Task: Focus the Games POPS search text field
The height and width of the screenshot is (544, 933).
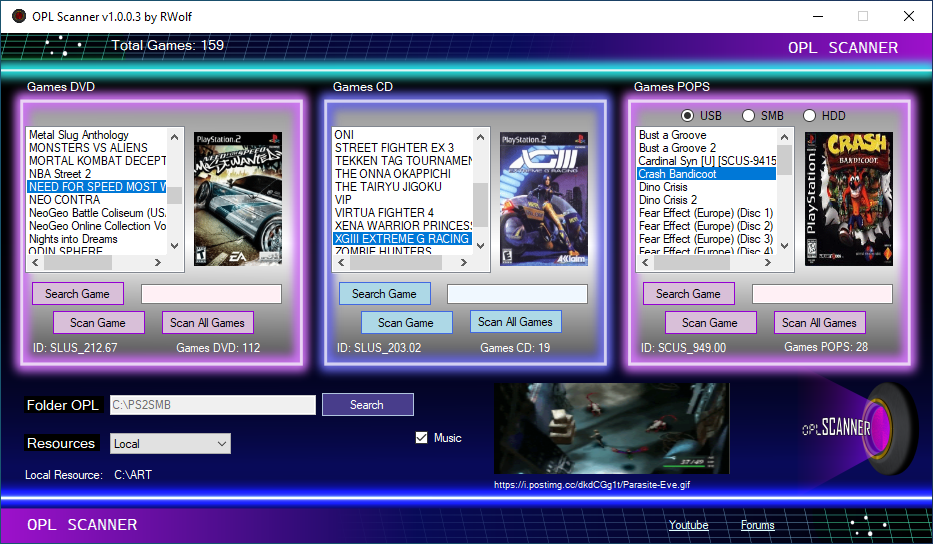Action: point(822,294)
